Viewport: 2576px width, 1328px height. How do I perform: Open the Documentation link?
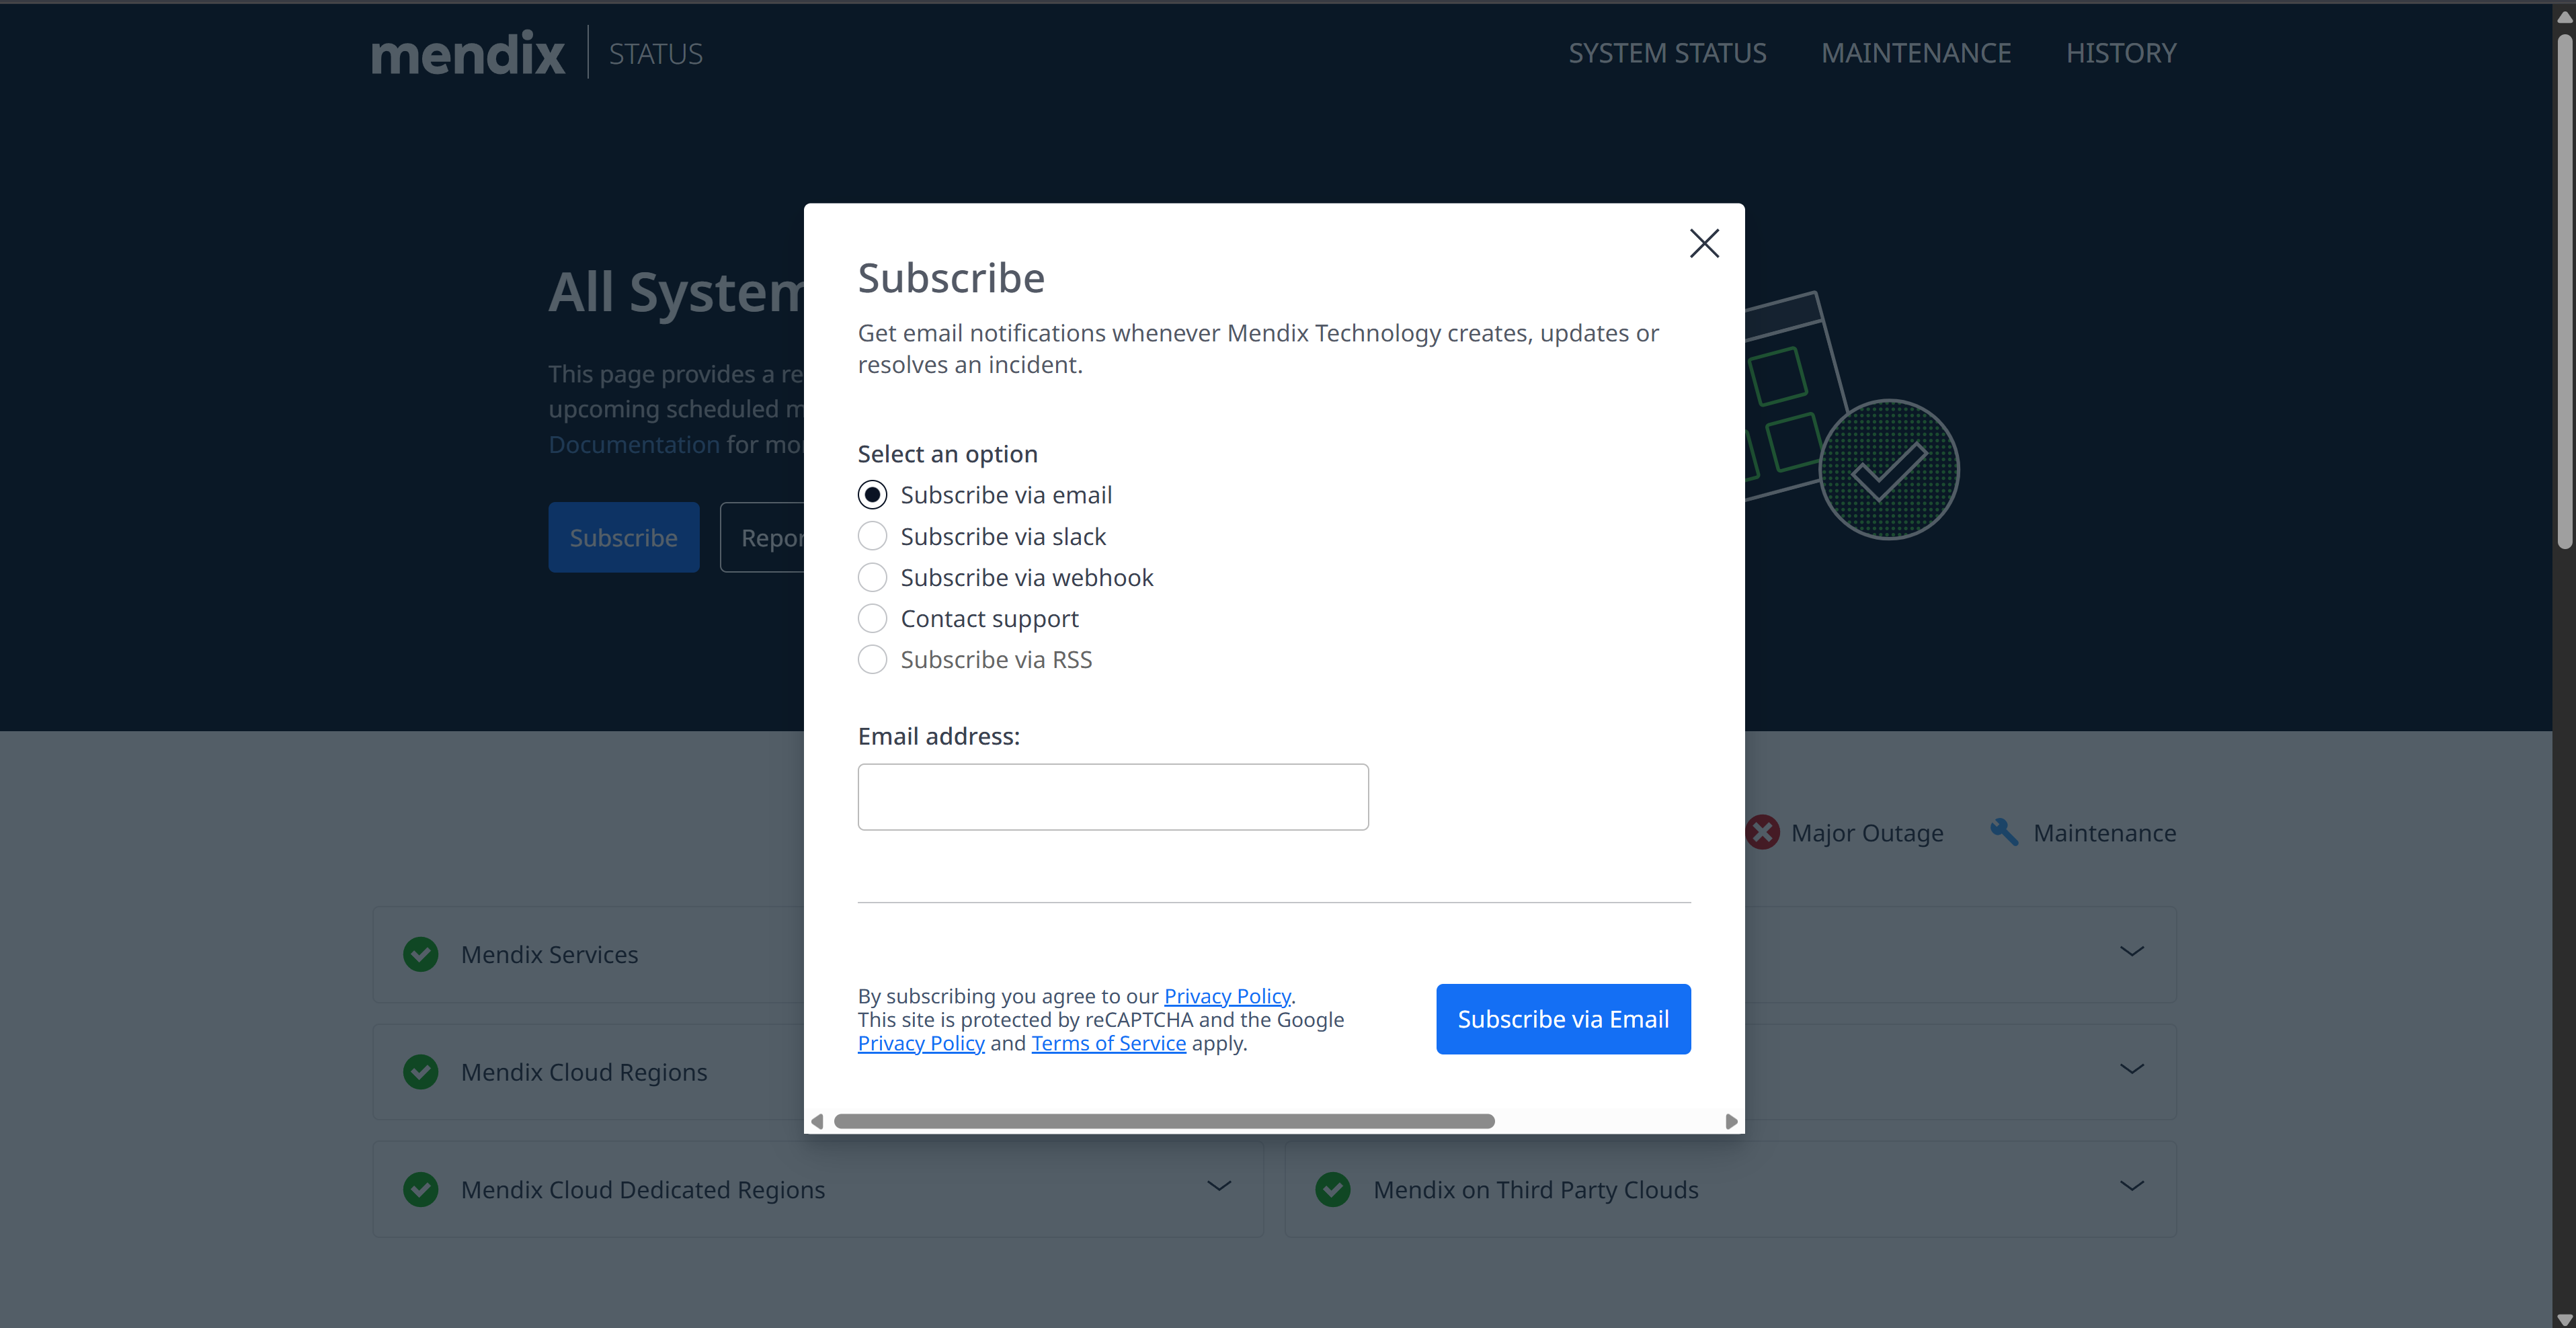[x=634, y=444]
